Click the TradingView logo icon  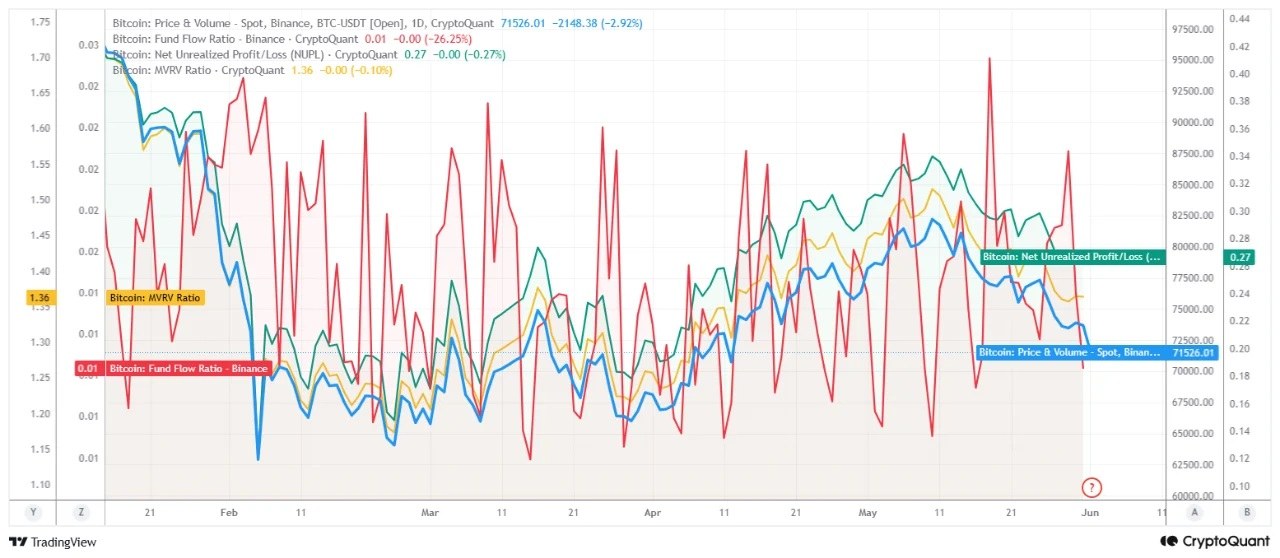click(17, 541)
